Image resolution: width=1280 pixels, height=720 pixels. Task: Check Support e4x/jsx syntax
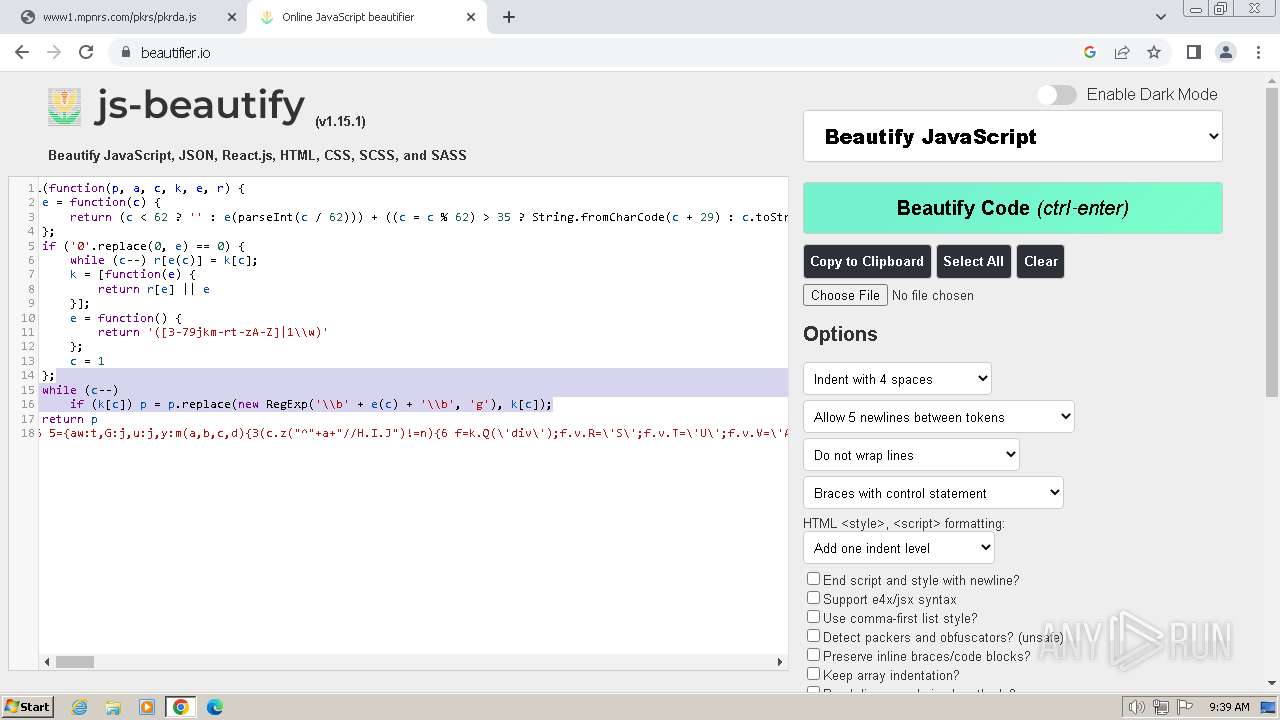[813, 598]
